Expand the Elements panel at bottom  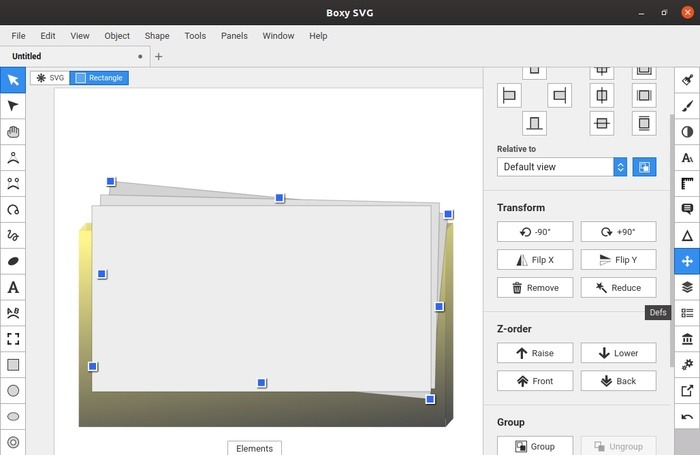point(254,448)
